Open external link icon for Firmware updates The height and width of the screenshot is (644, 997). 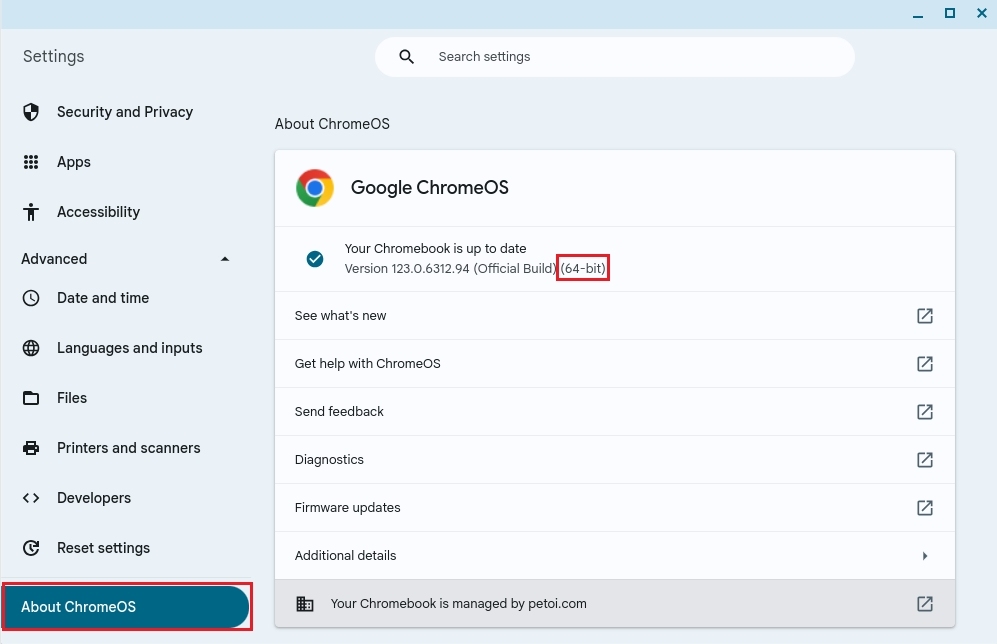[x=925, y=508]
